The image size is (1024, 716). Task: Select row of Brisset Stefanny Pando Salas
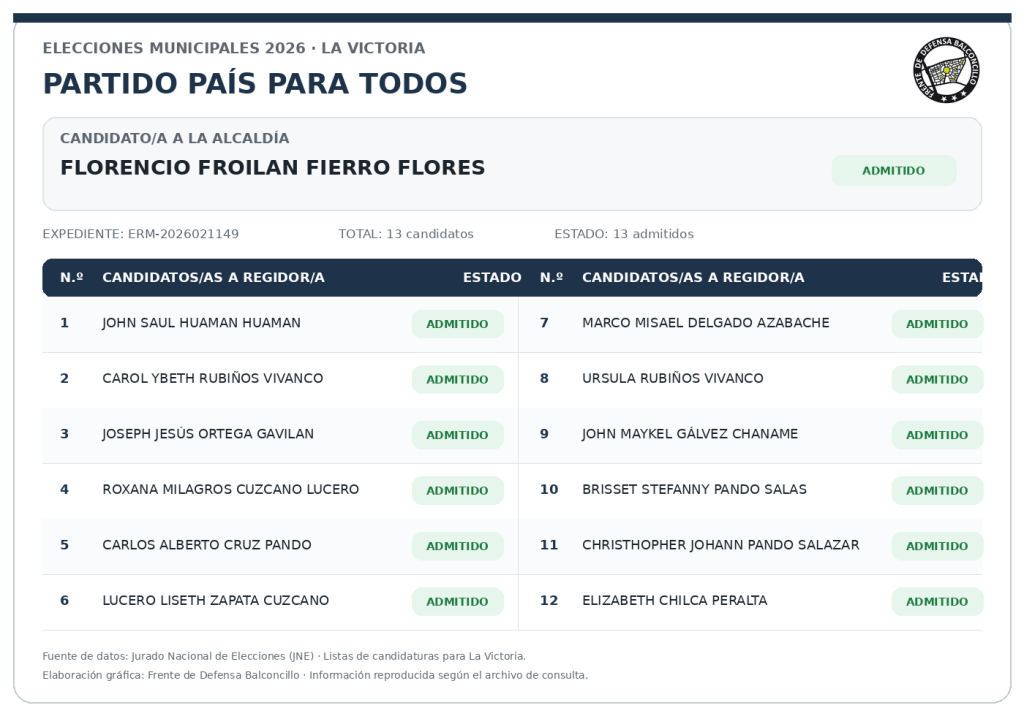pos(750,491)
